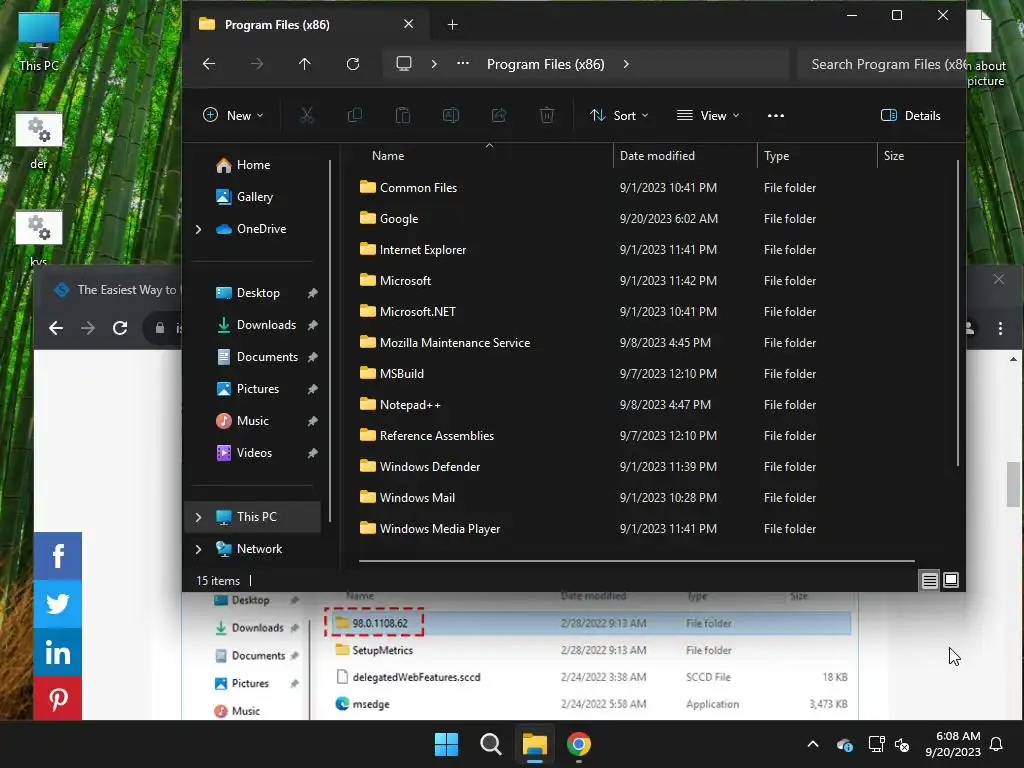Click Program Files (x86) breadcrumb
This screenshot has width=1024, height=768.
pos(545,64)
